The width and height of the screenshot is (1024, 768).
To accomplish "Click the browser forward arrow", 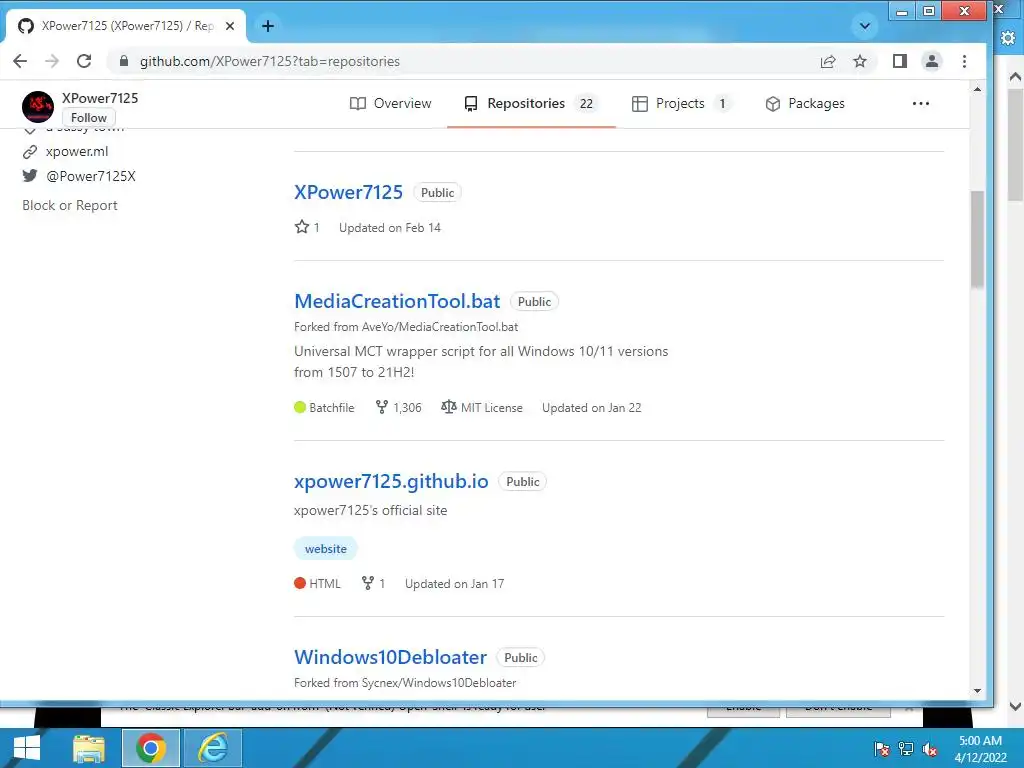I will [x=52, y=61].
